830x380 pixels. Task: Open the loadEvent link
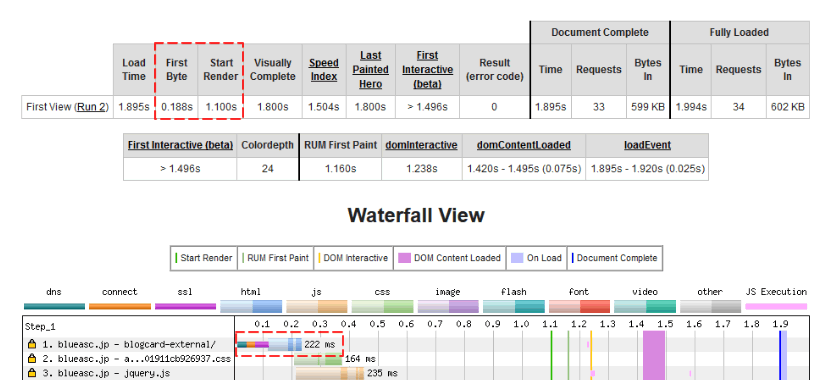coord(647,145)
